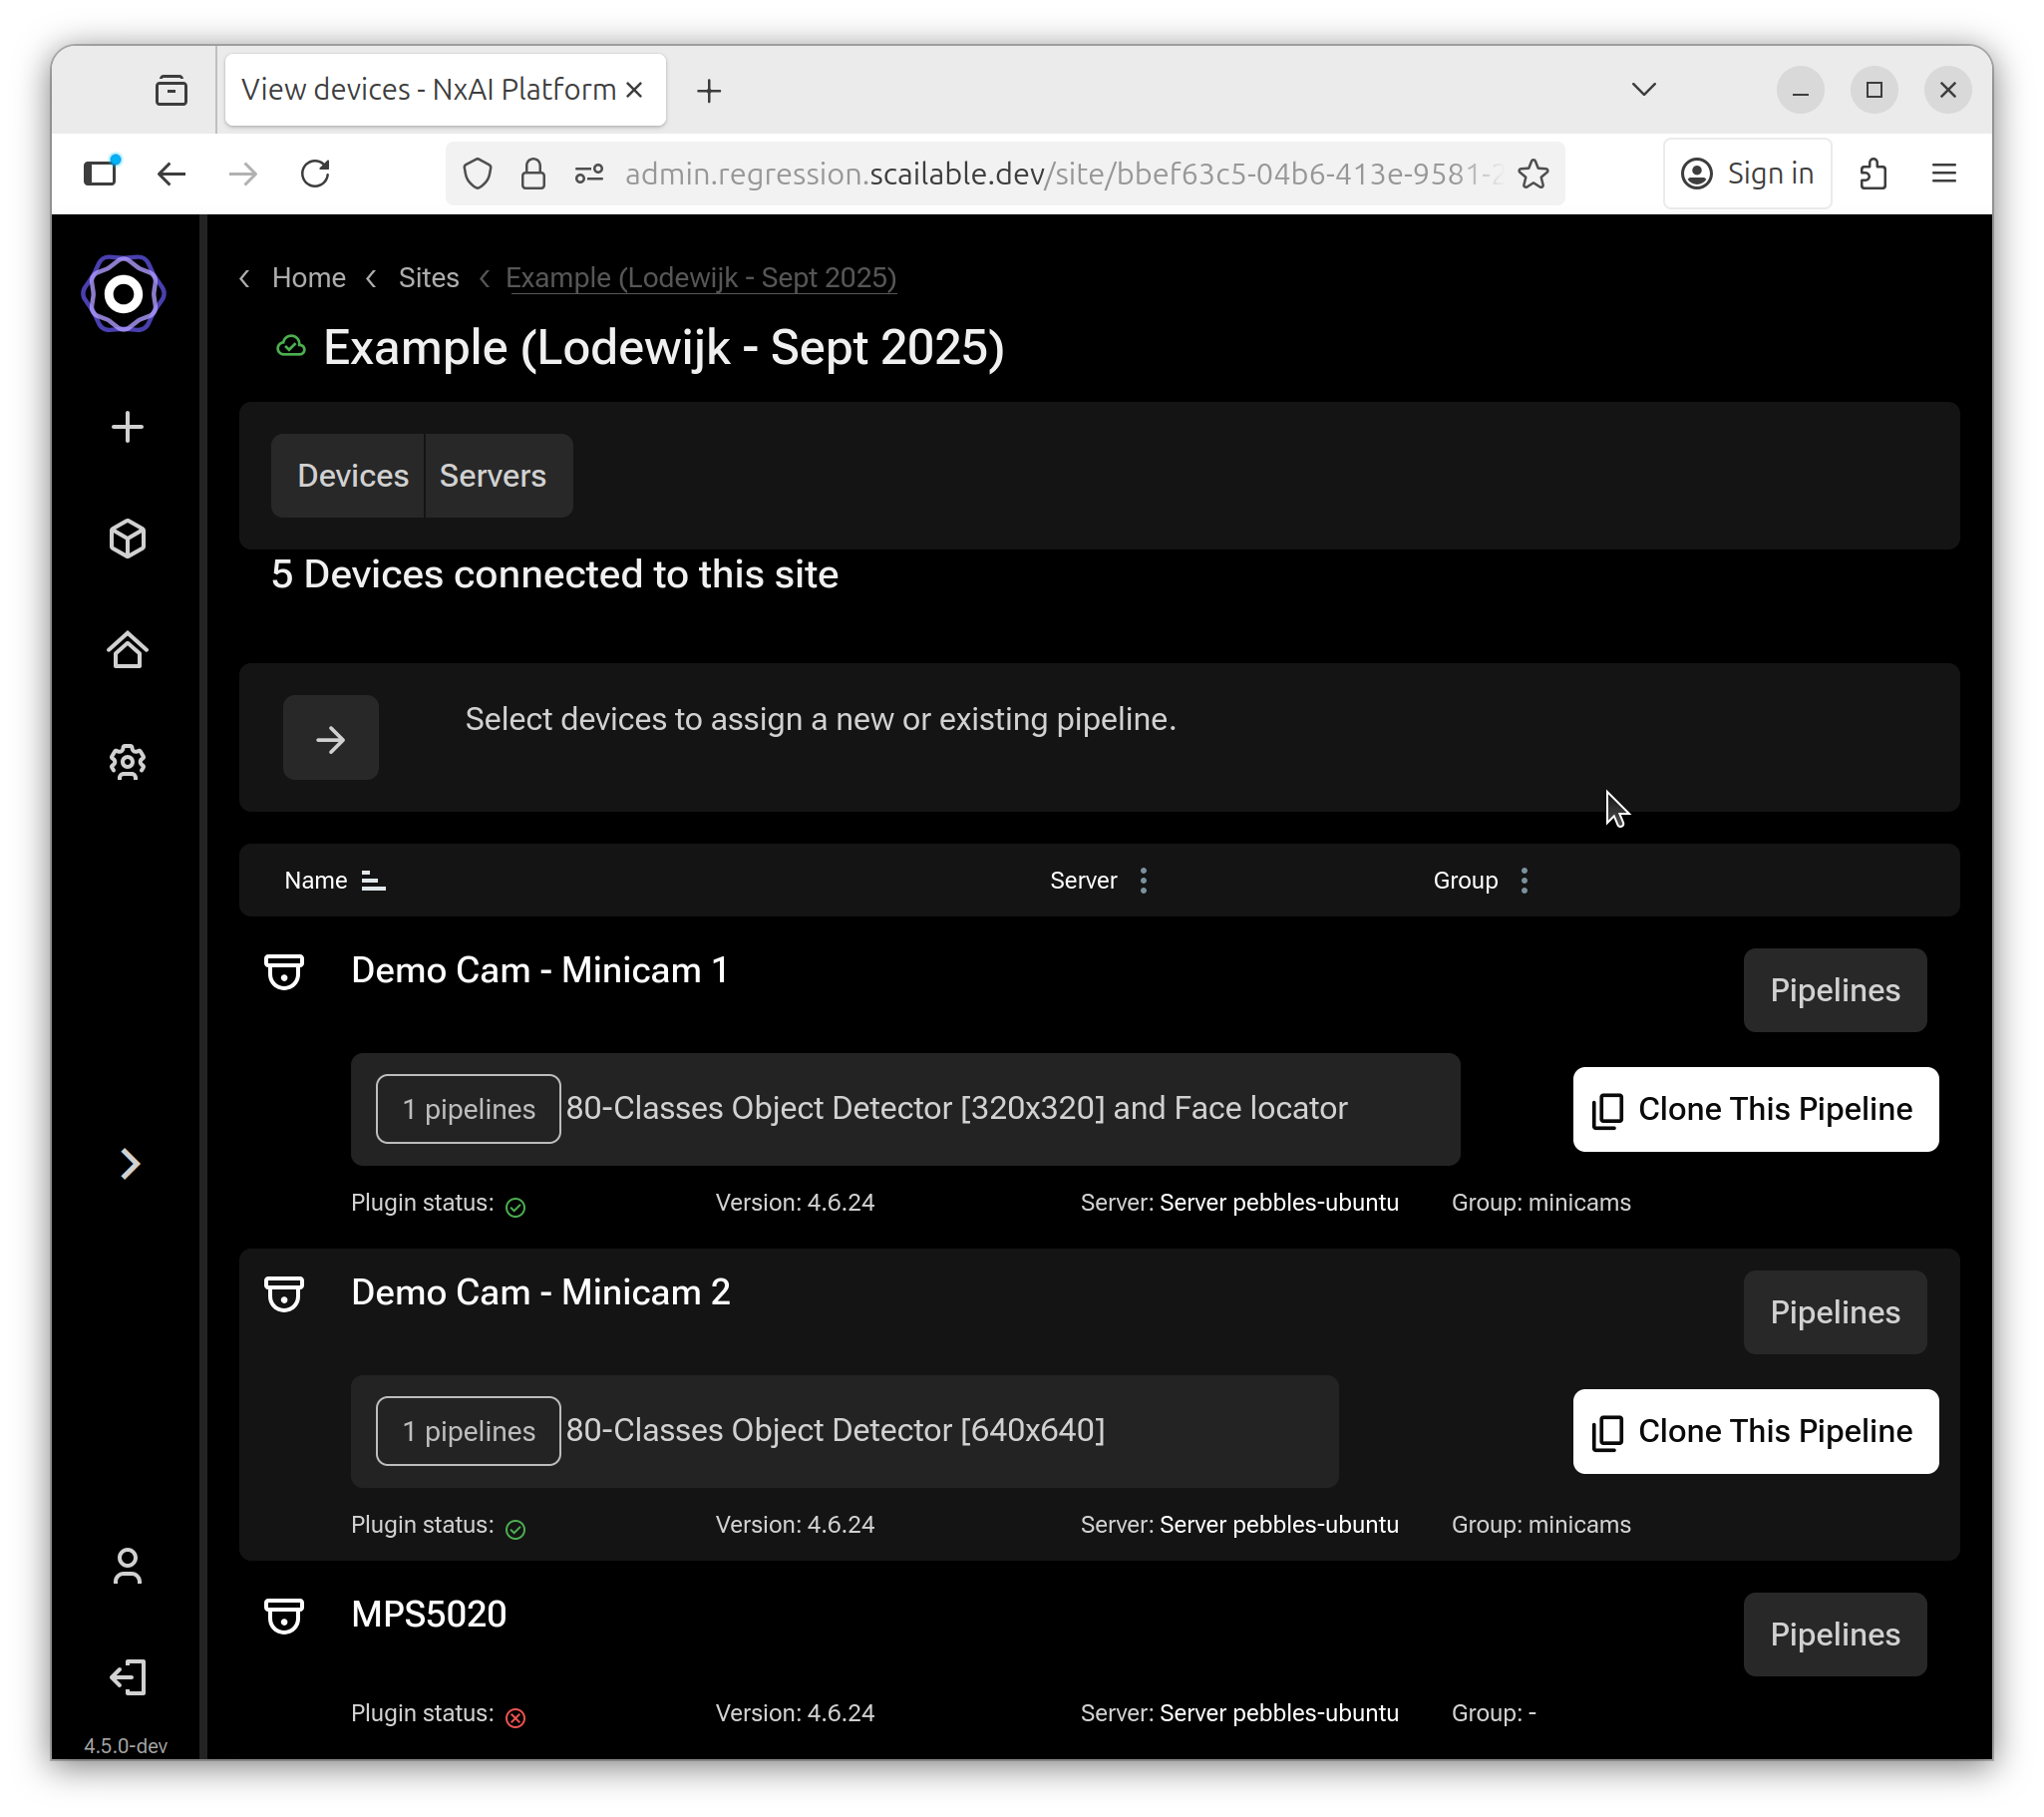This screenshot has width=2044, height=1817.
Task: Switch to the Servers tab
Action: tap(492, 476)
